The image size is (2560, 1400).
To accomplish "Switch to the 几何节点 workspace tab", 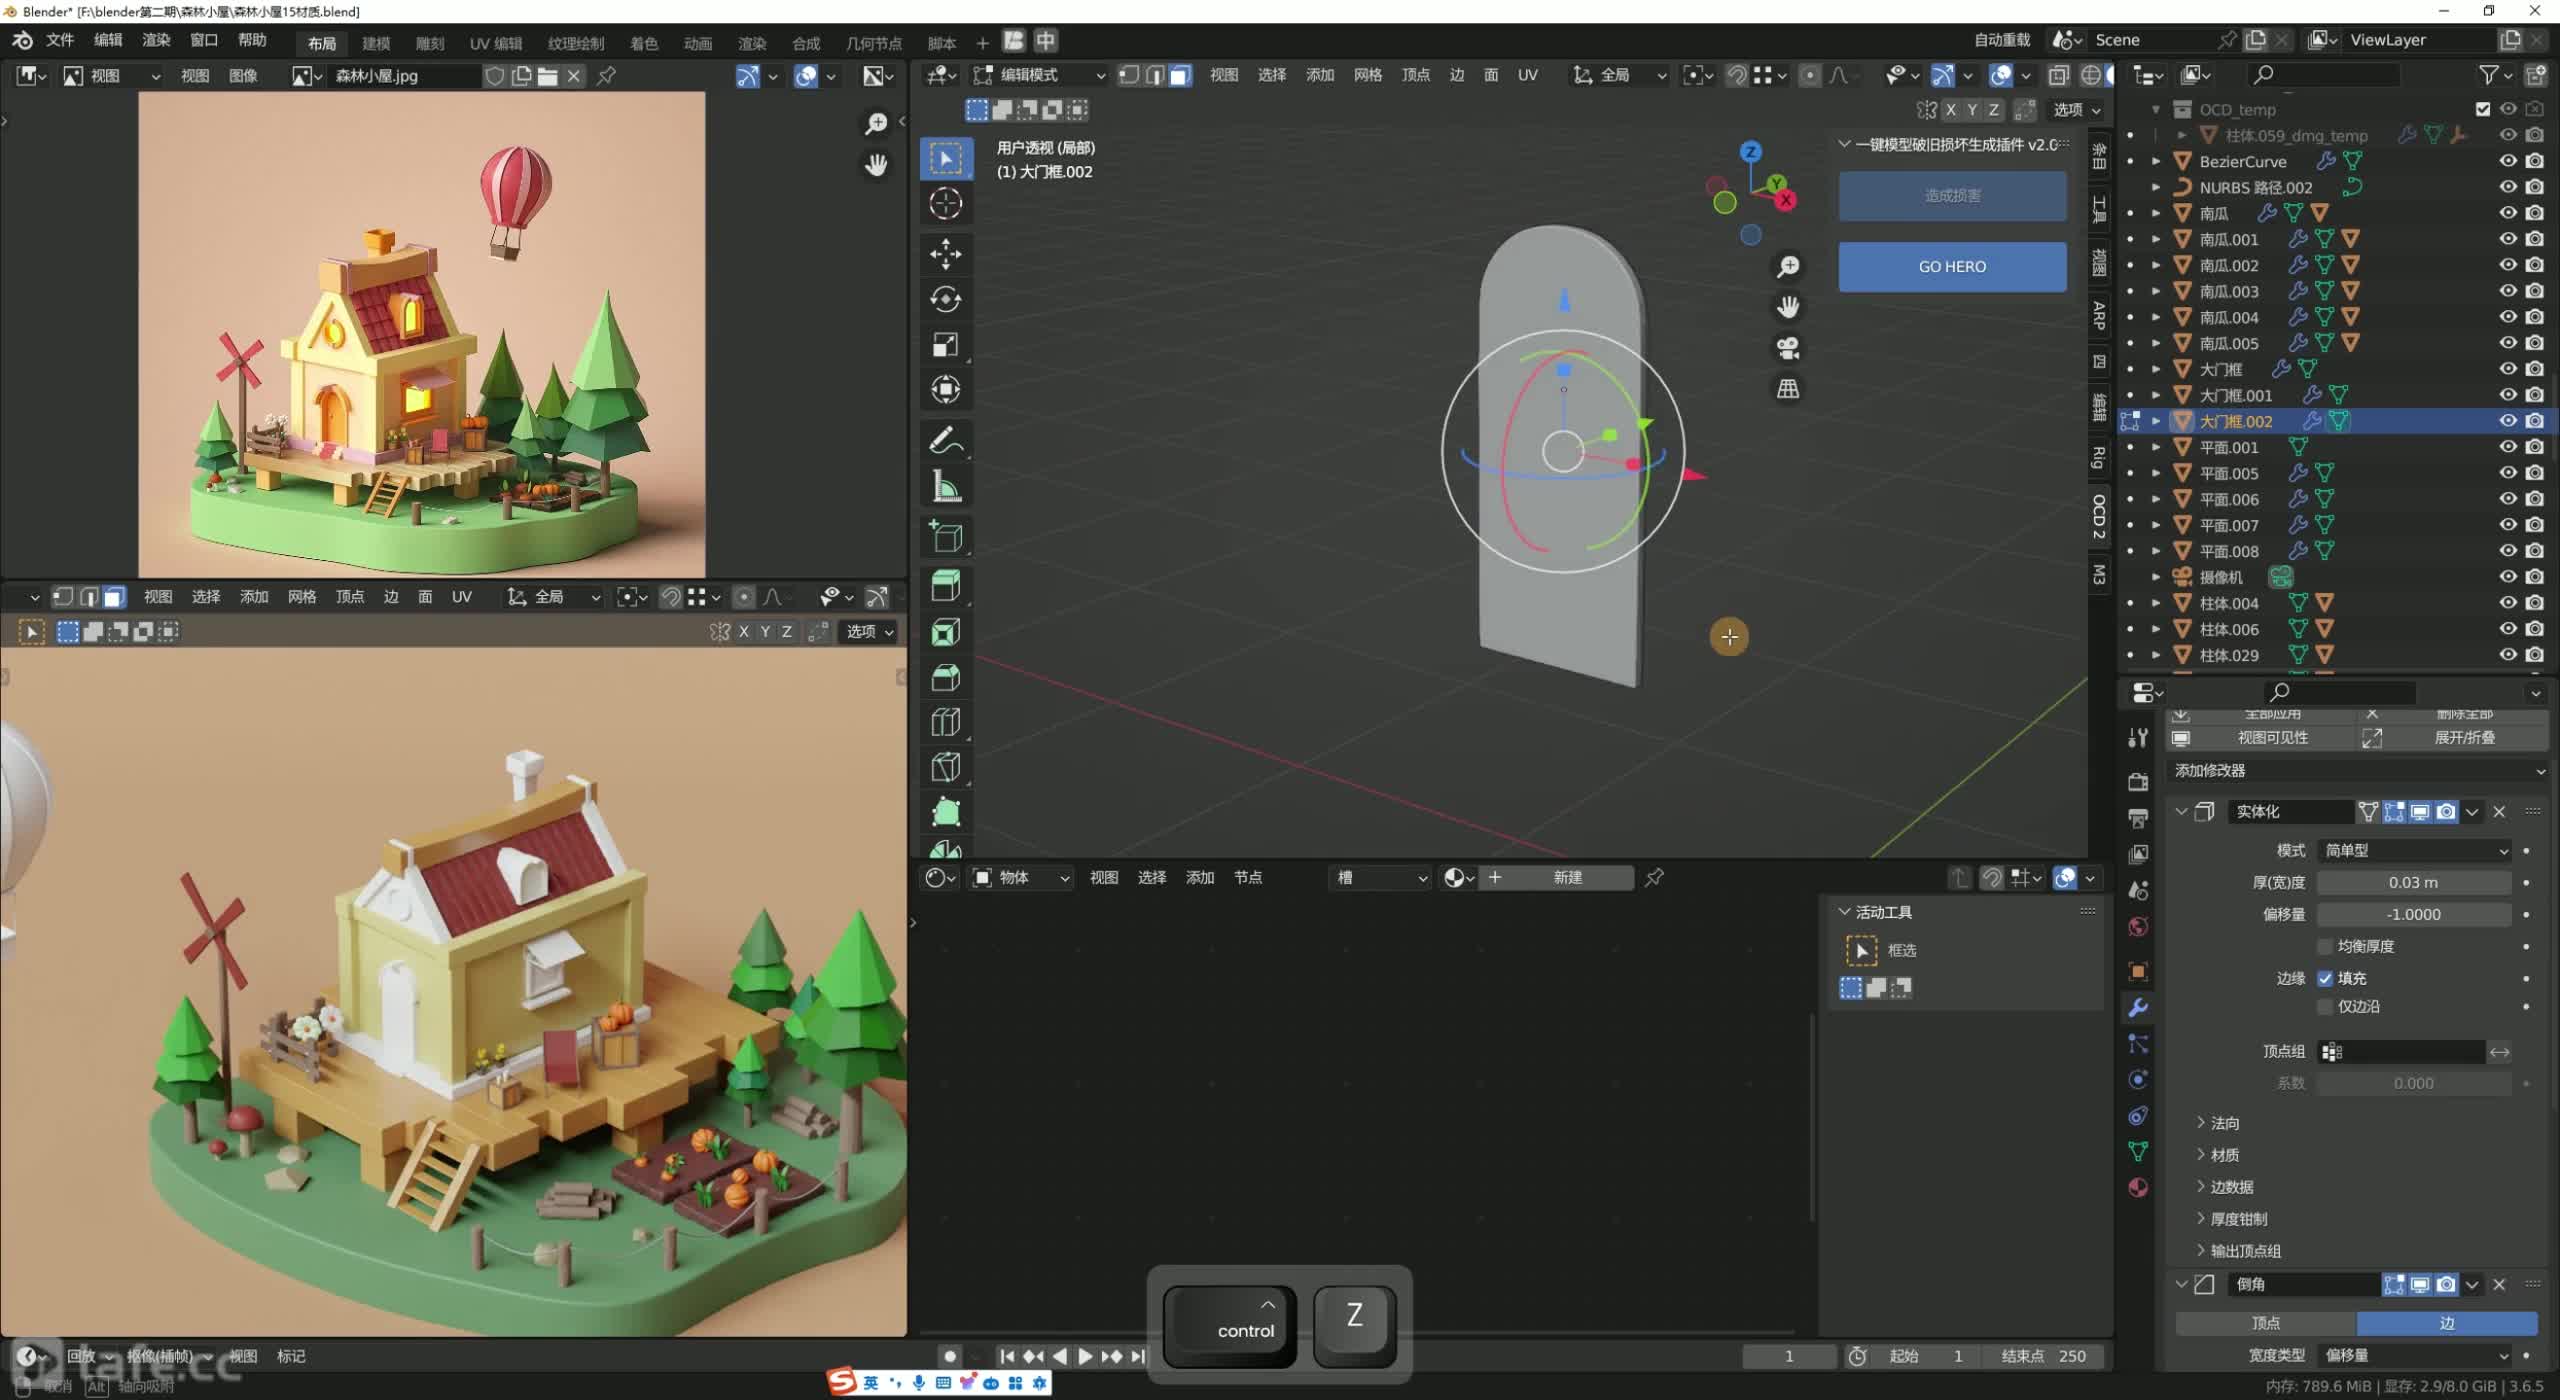I will [x=873, y=43].
